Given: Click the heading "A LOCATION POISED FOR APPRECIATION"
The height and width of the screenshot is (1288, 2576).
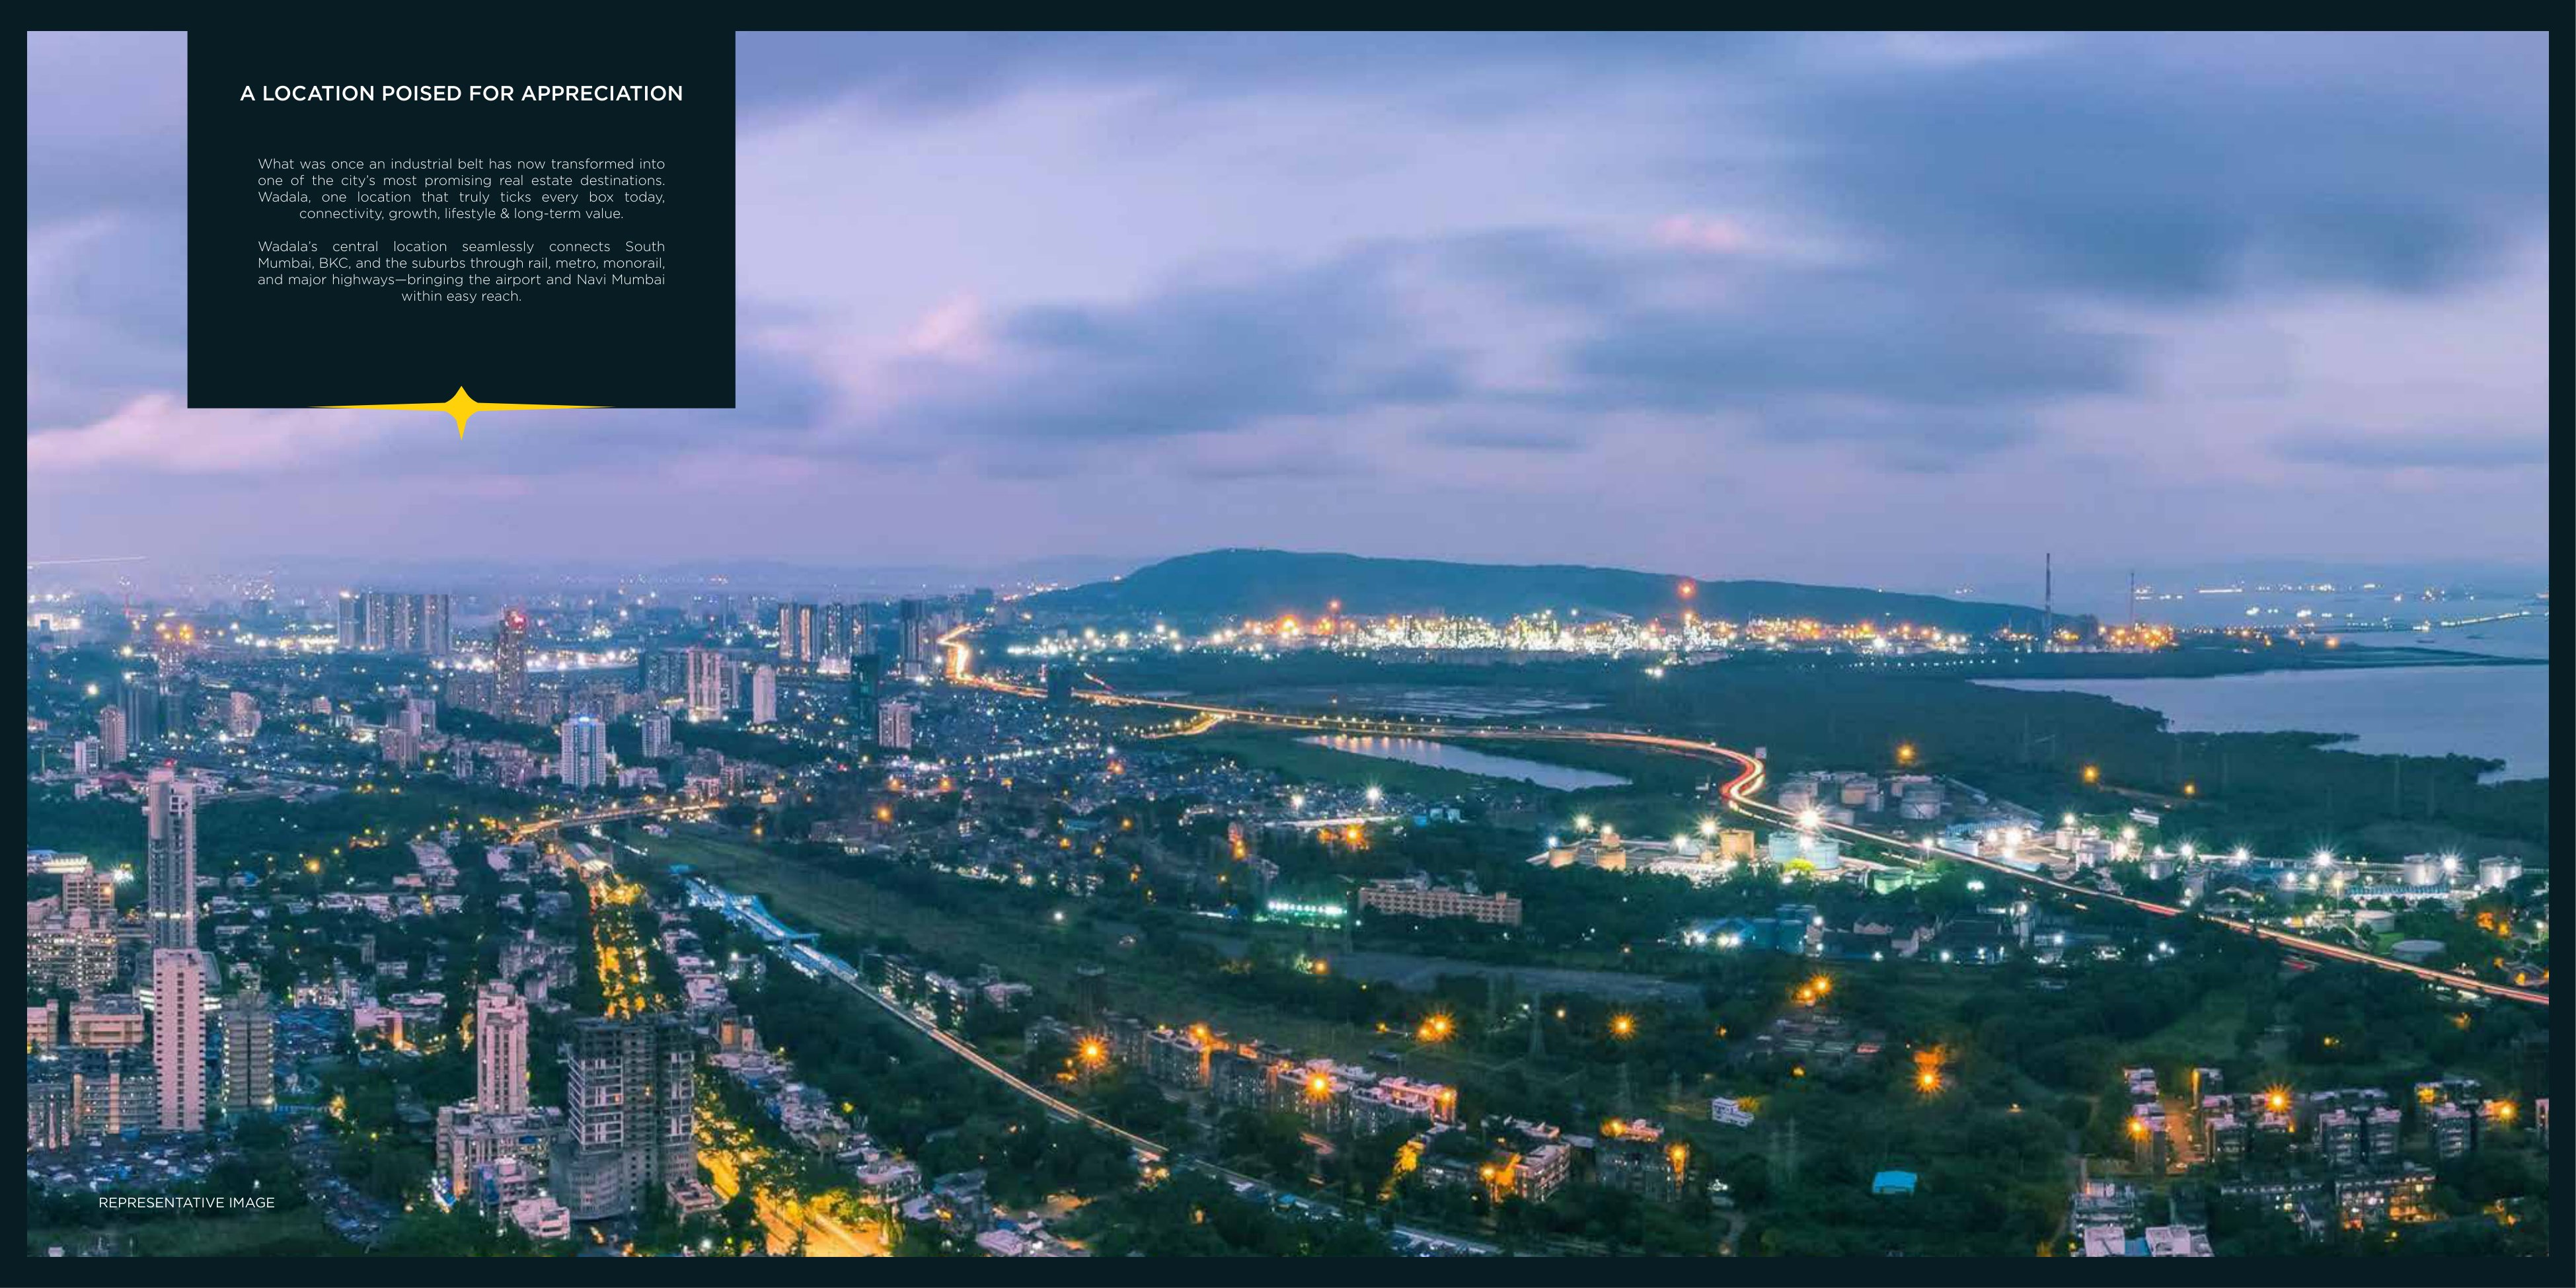Looking at the screenshot, I should tap(461, 94).
